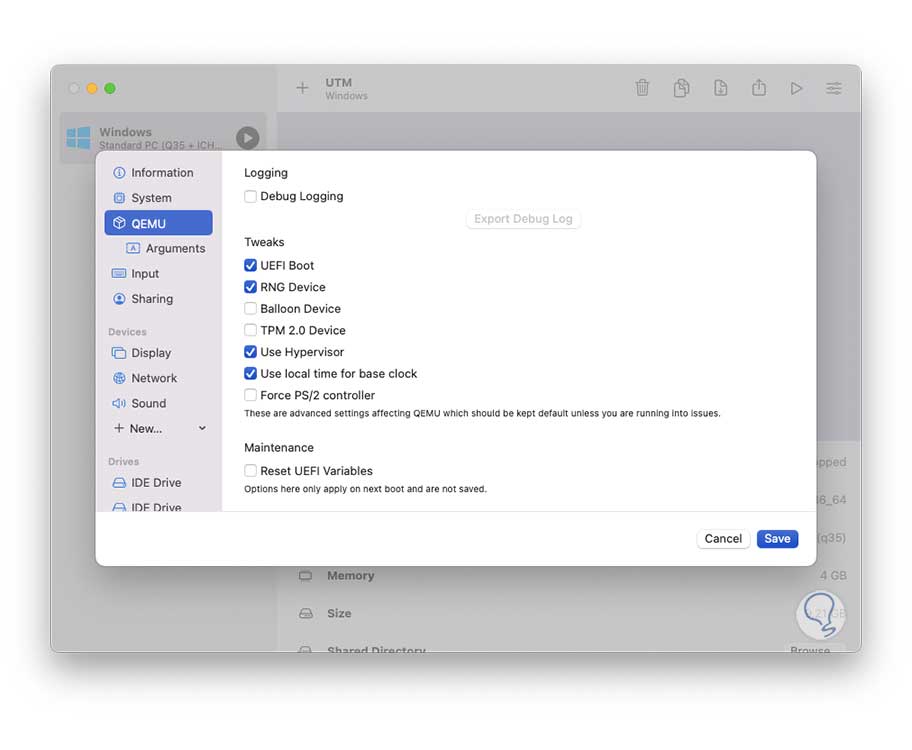This screenshot has height=750, width=912.
Task: Toggle Use local time for base clock
Action: pos(250,374)
